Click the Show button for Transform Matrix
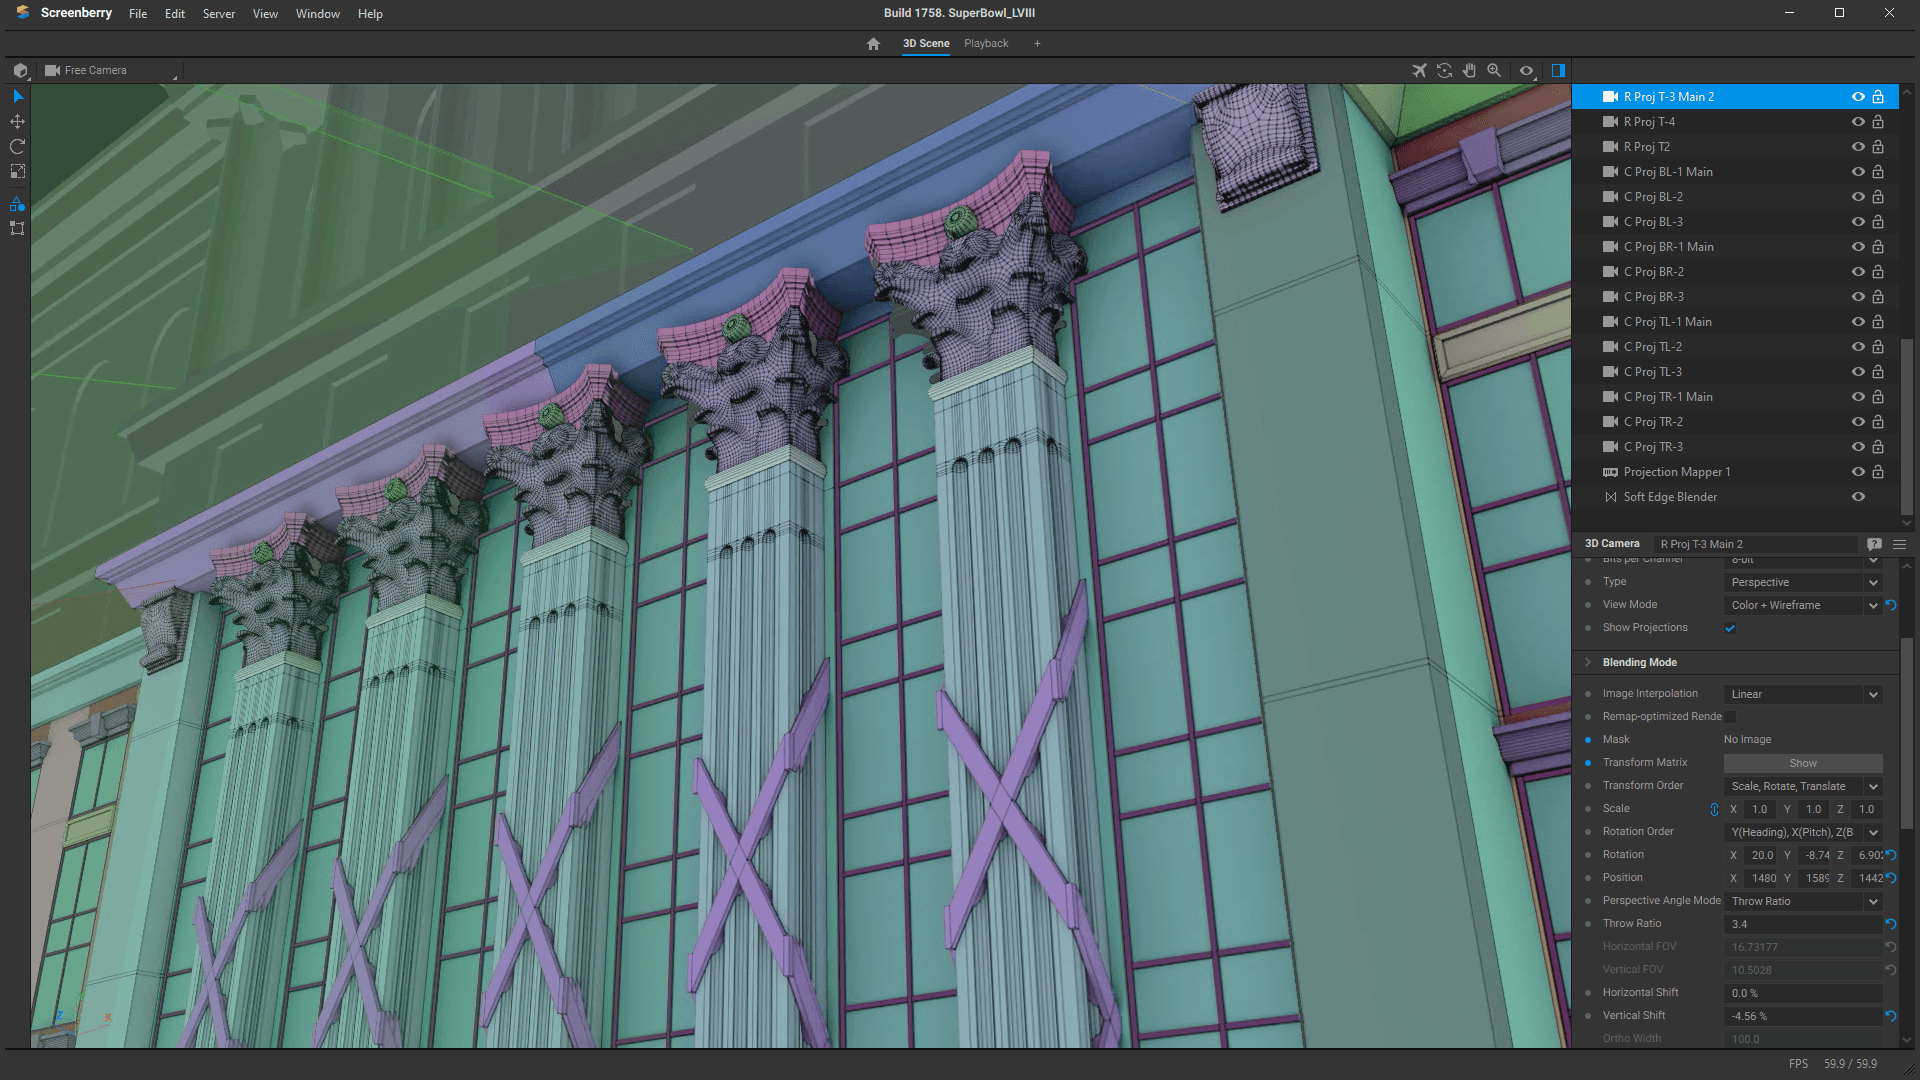This screenshot has height=1080, width=1920. pos(1802,762)
